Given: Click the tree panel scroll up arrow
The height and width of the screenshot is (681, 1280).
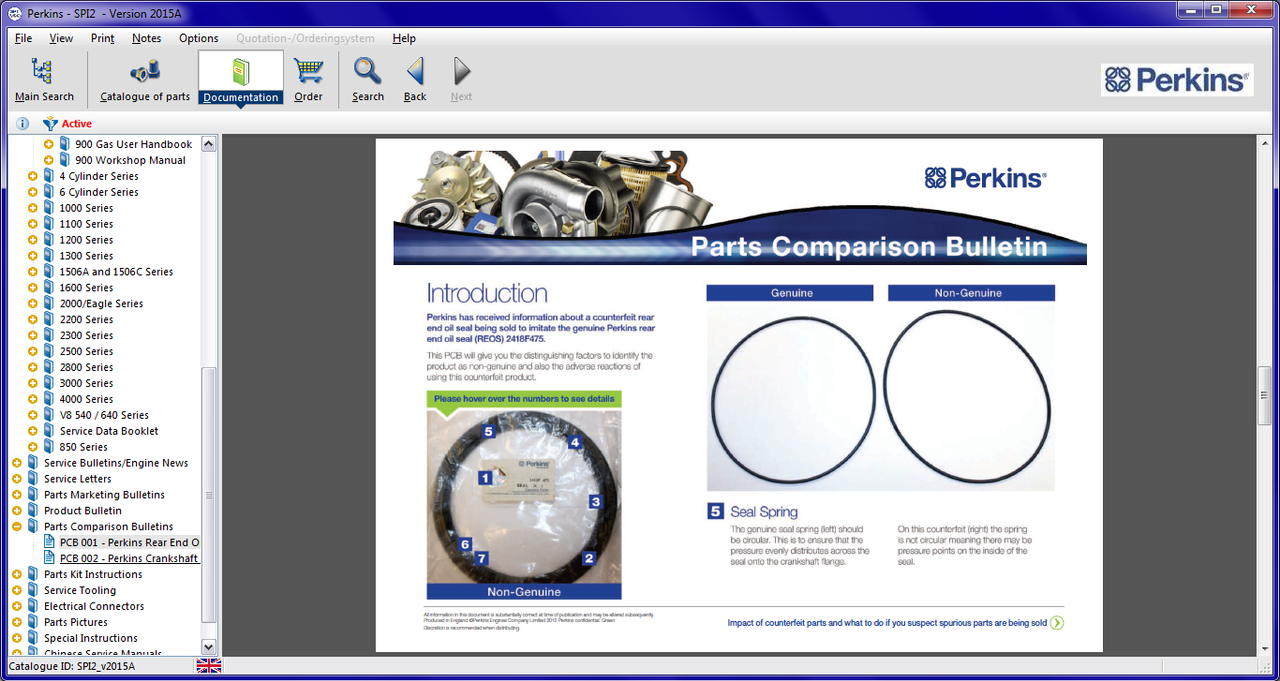Looking at the screenshot, I should [x=208, y=144].
